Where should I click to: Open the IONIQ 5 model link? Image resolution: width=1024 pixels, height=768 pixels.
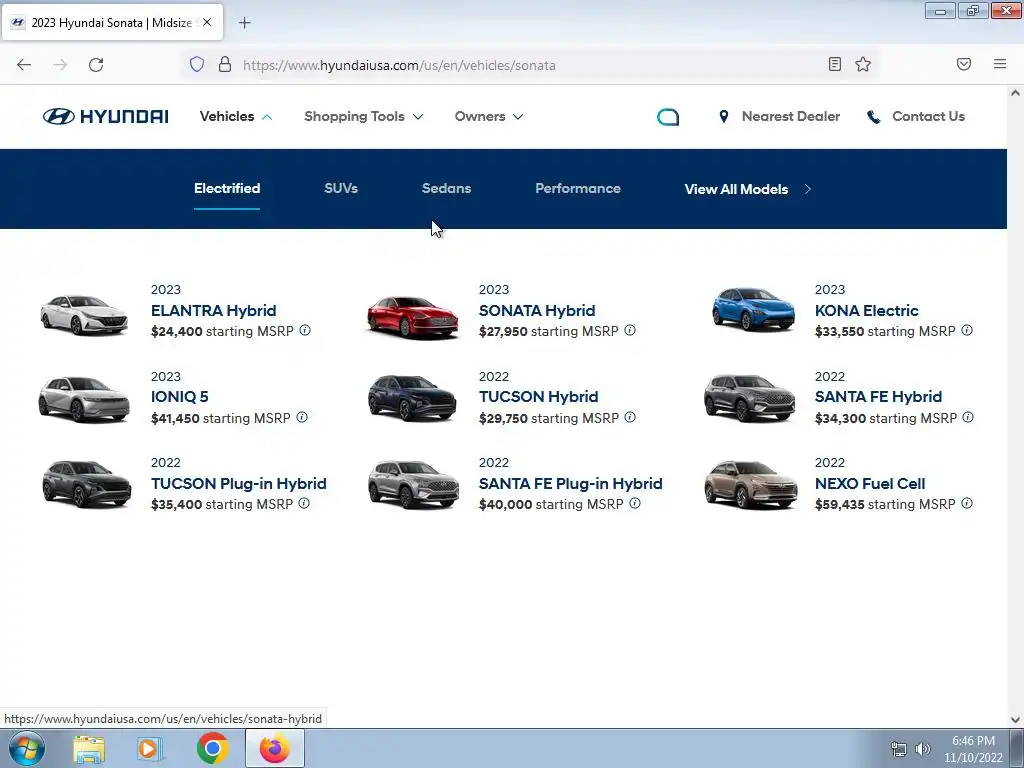(x=180, y=397)
